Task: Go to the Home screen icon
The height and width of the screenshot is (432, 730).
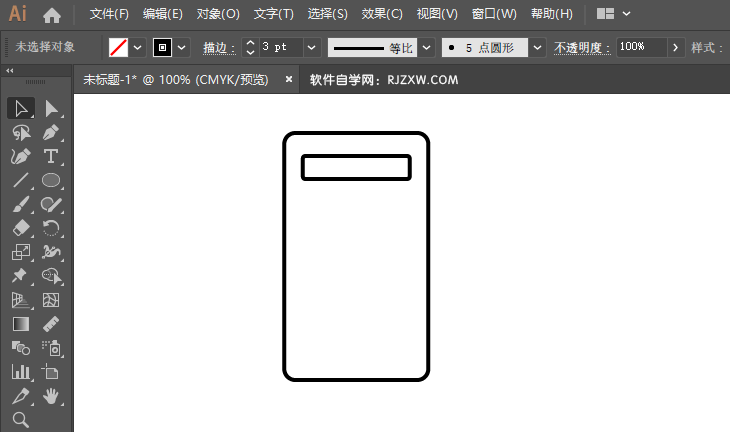Action: [x=52, y=15]
